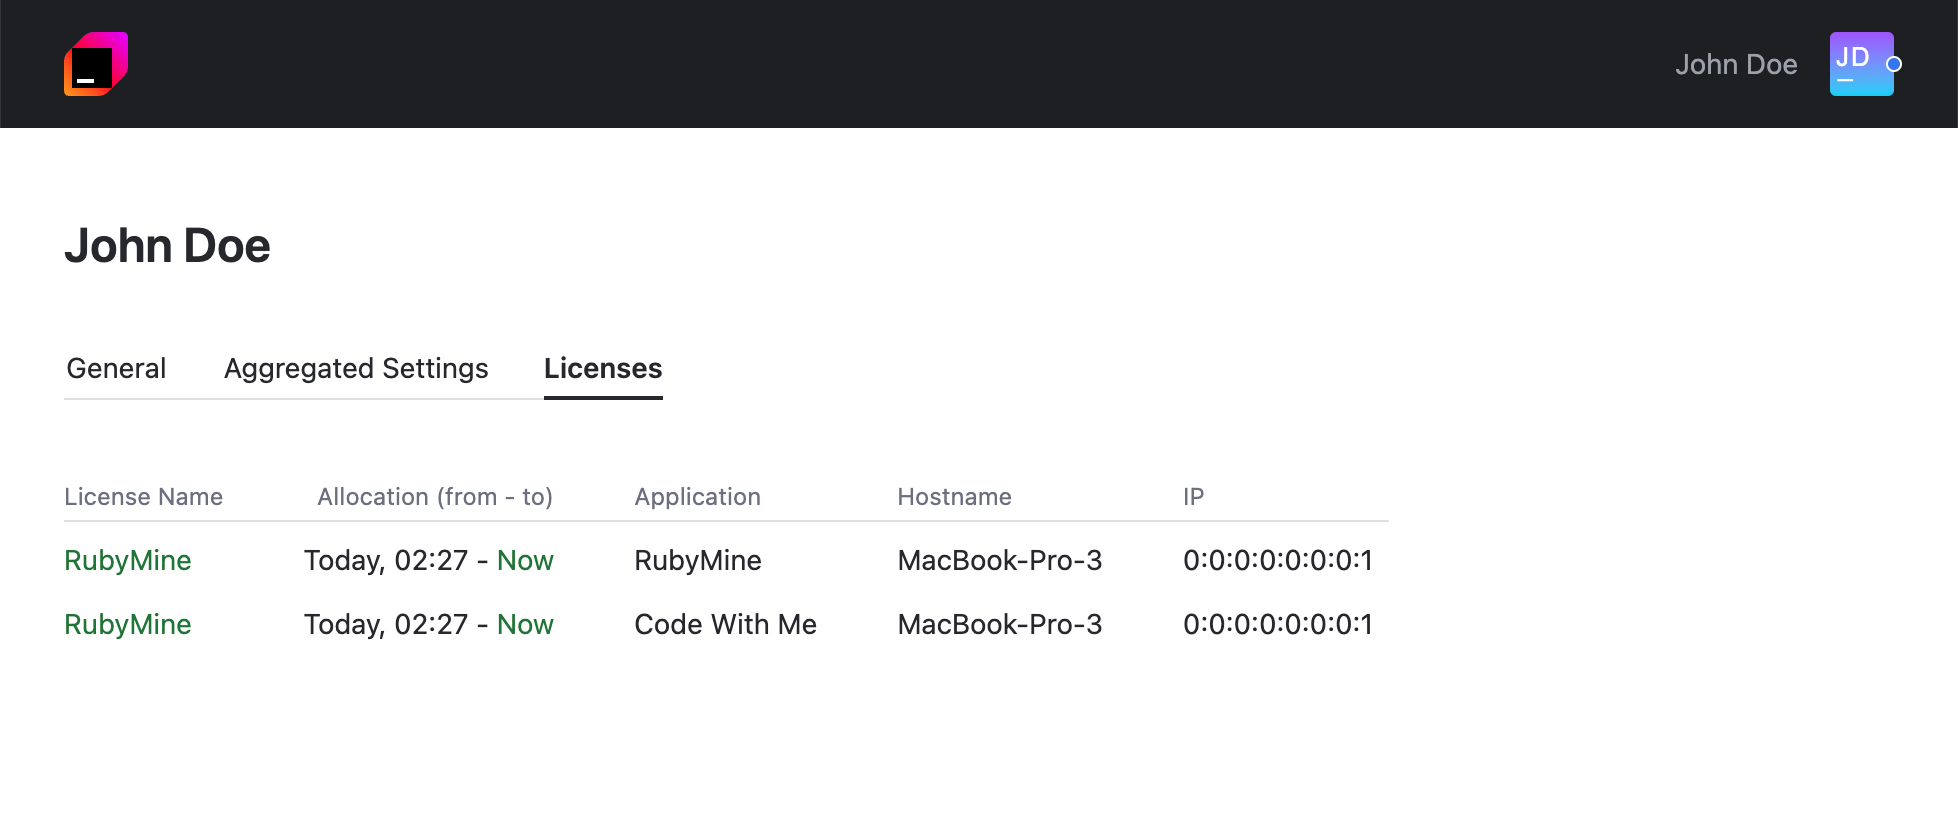
Task: Click the IP column header
Action: [x=1193, y=497]
